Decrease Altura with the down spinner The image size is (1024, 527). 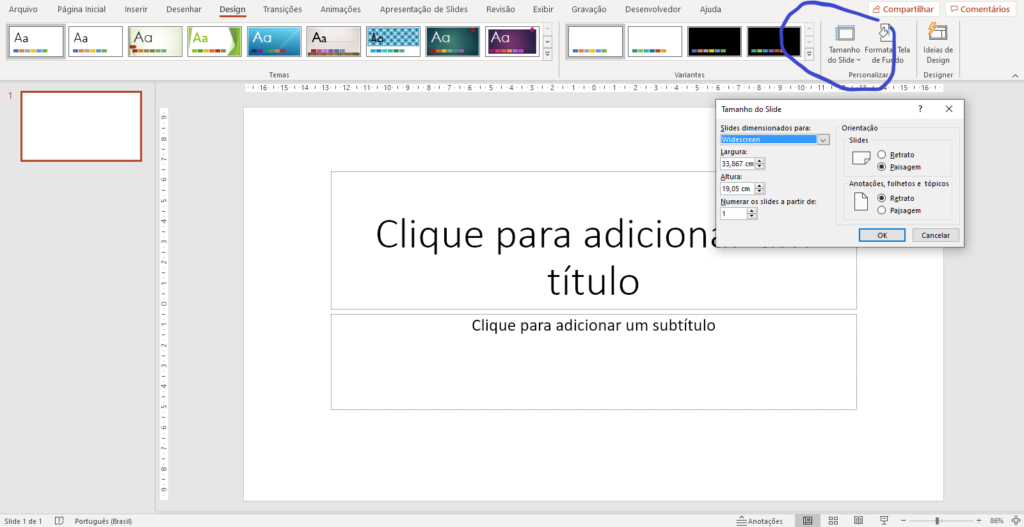coord(760,191)
